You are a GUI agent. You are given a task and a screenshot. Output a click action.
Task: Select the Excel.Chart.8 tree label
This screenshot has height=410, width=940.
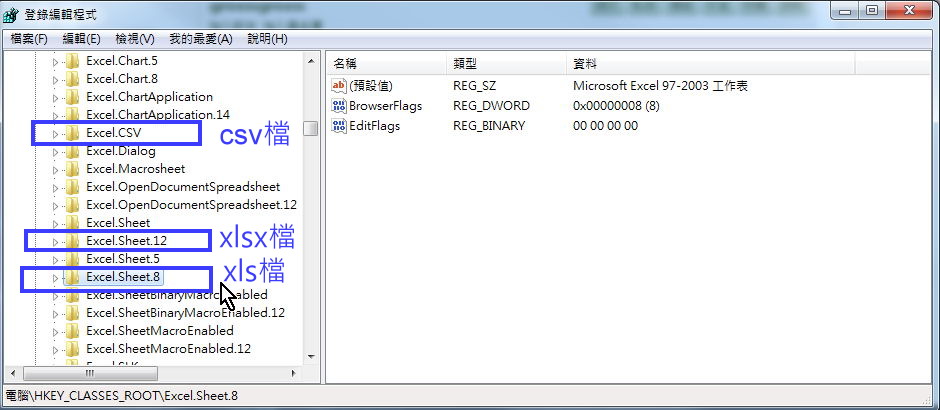[x=122, y=79]
